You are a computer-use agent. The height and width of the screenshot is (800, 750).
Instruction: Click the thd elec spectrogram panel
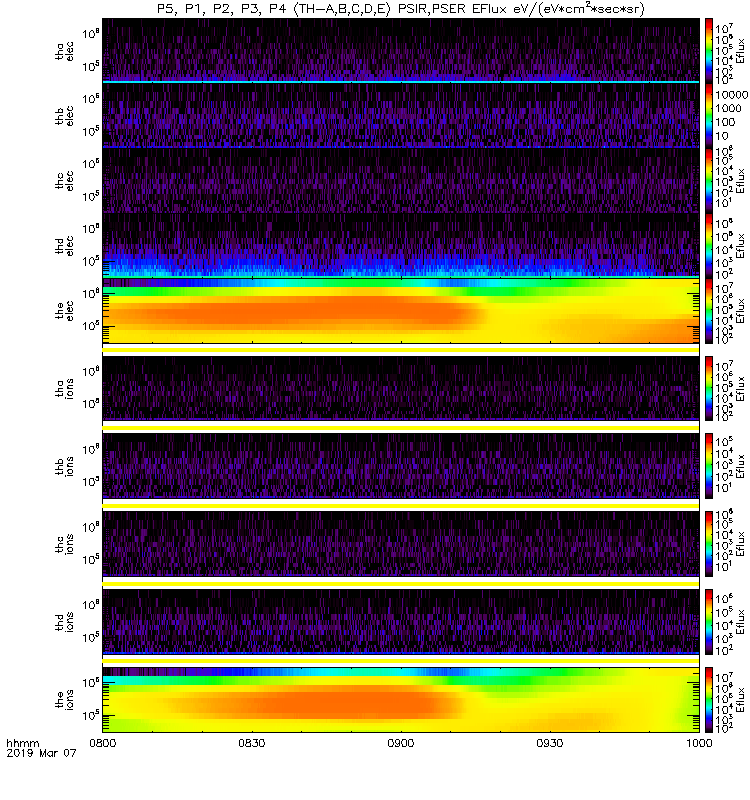click(401, 245)
